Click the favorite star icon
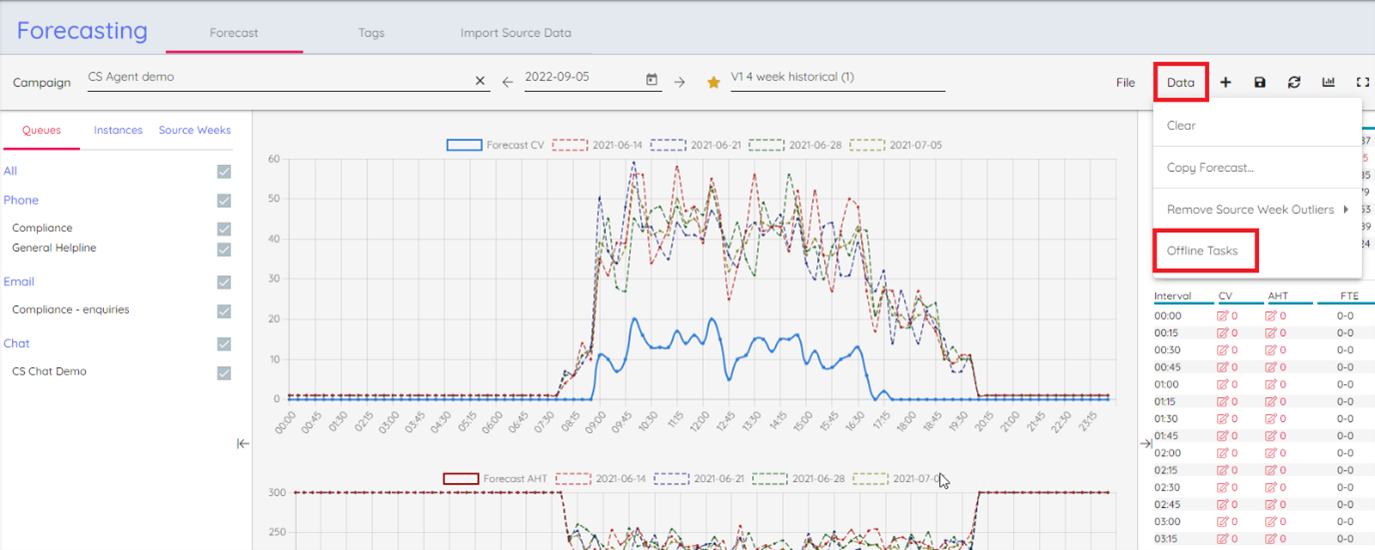 coord(713,82)
